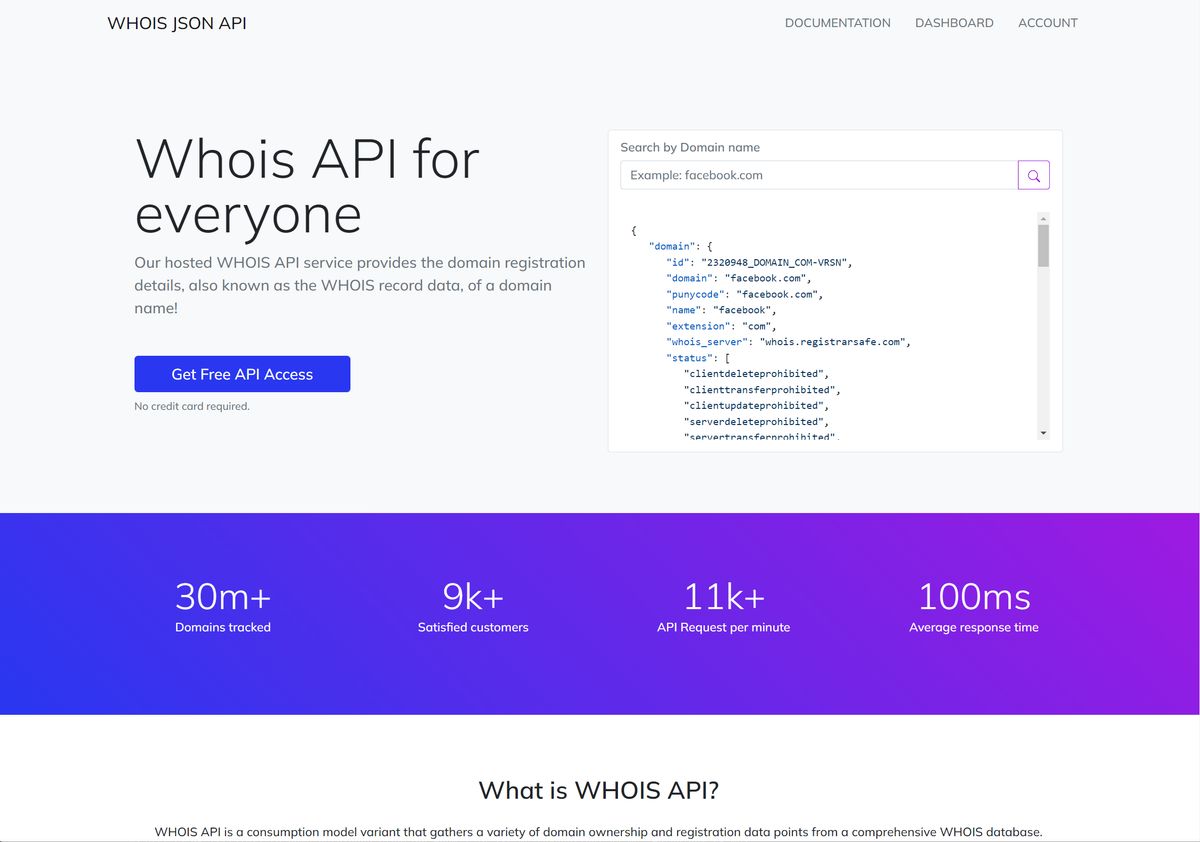Screen dimensions: 1200x842
Task: Focus the domain name search field
Action: [x=818, y=175]
